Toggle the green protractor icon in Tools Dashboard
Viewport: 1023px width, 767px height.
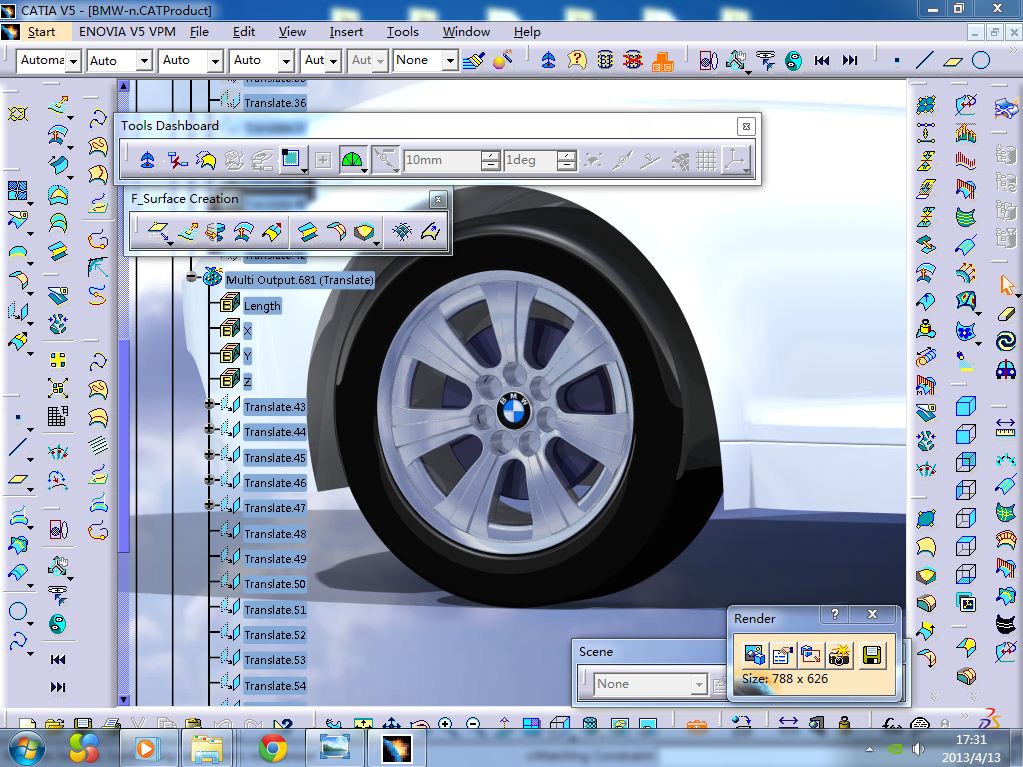[352, 160]
